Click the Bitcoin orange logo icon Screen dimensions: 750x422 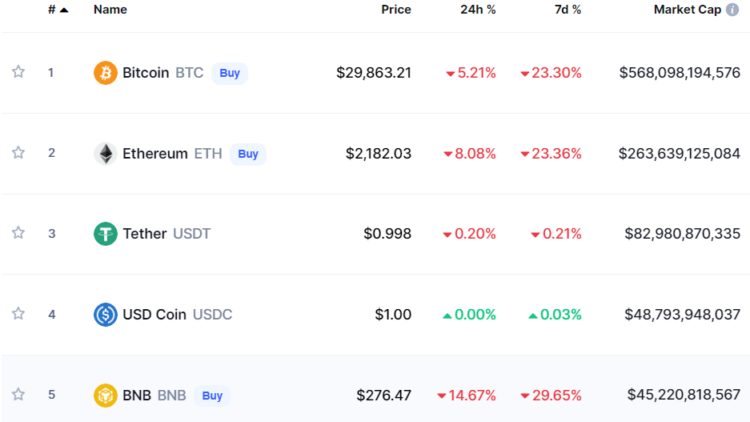click(105, 73)
